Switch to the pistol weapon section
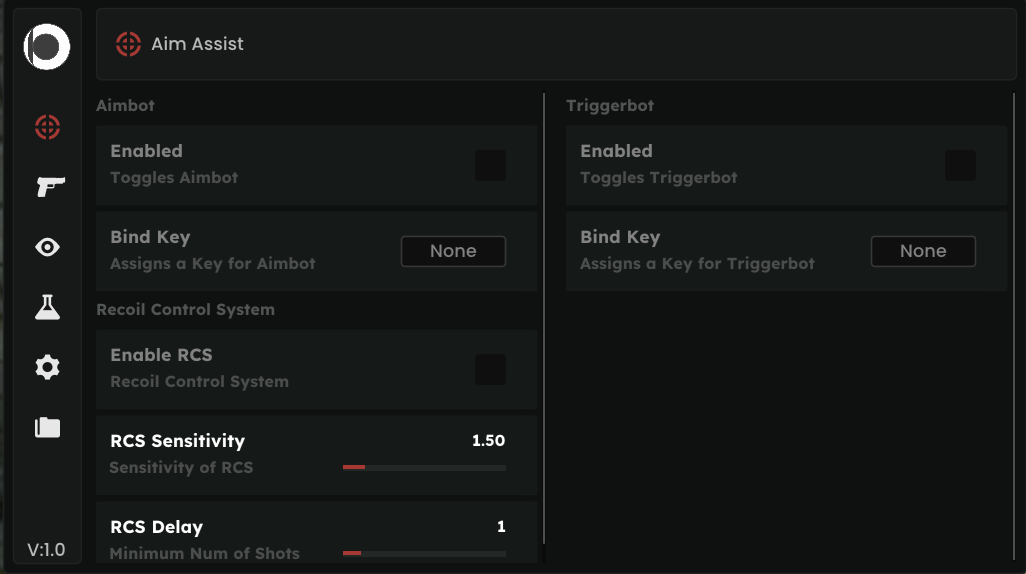1026x574 pixels. (x=49, y=187)
